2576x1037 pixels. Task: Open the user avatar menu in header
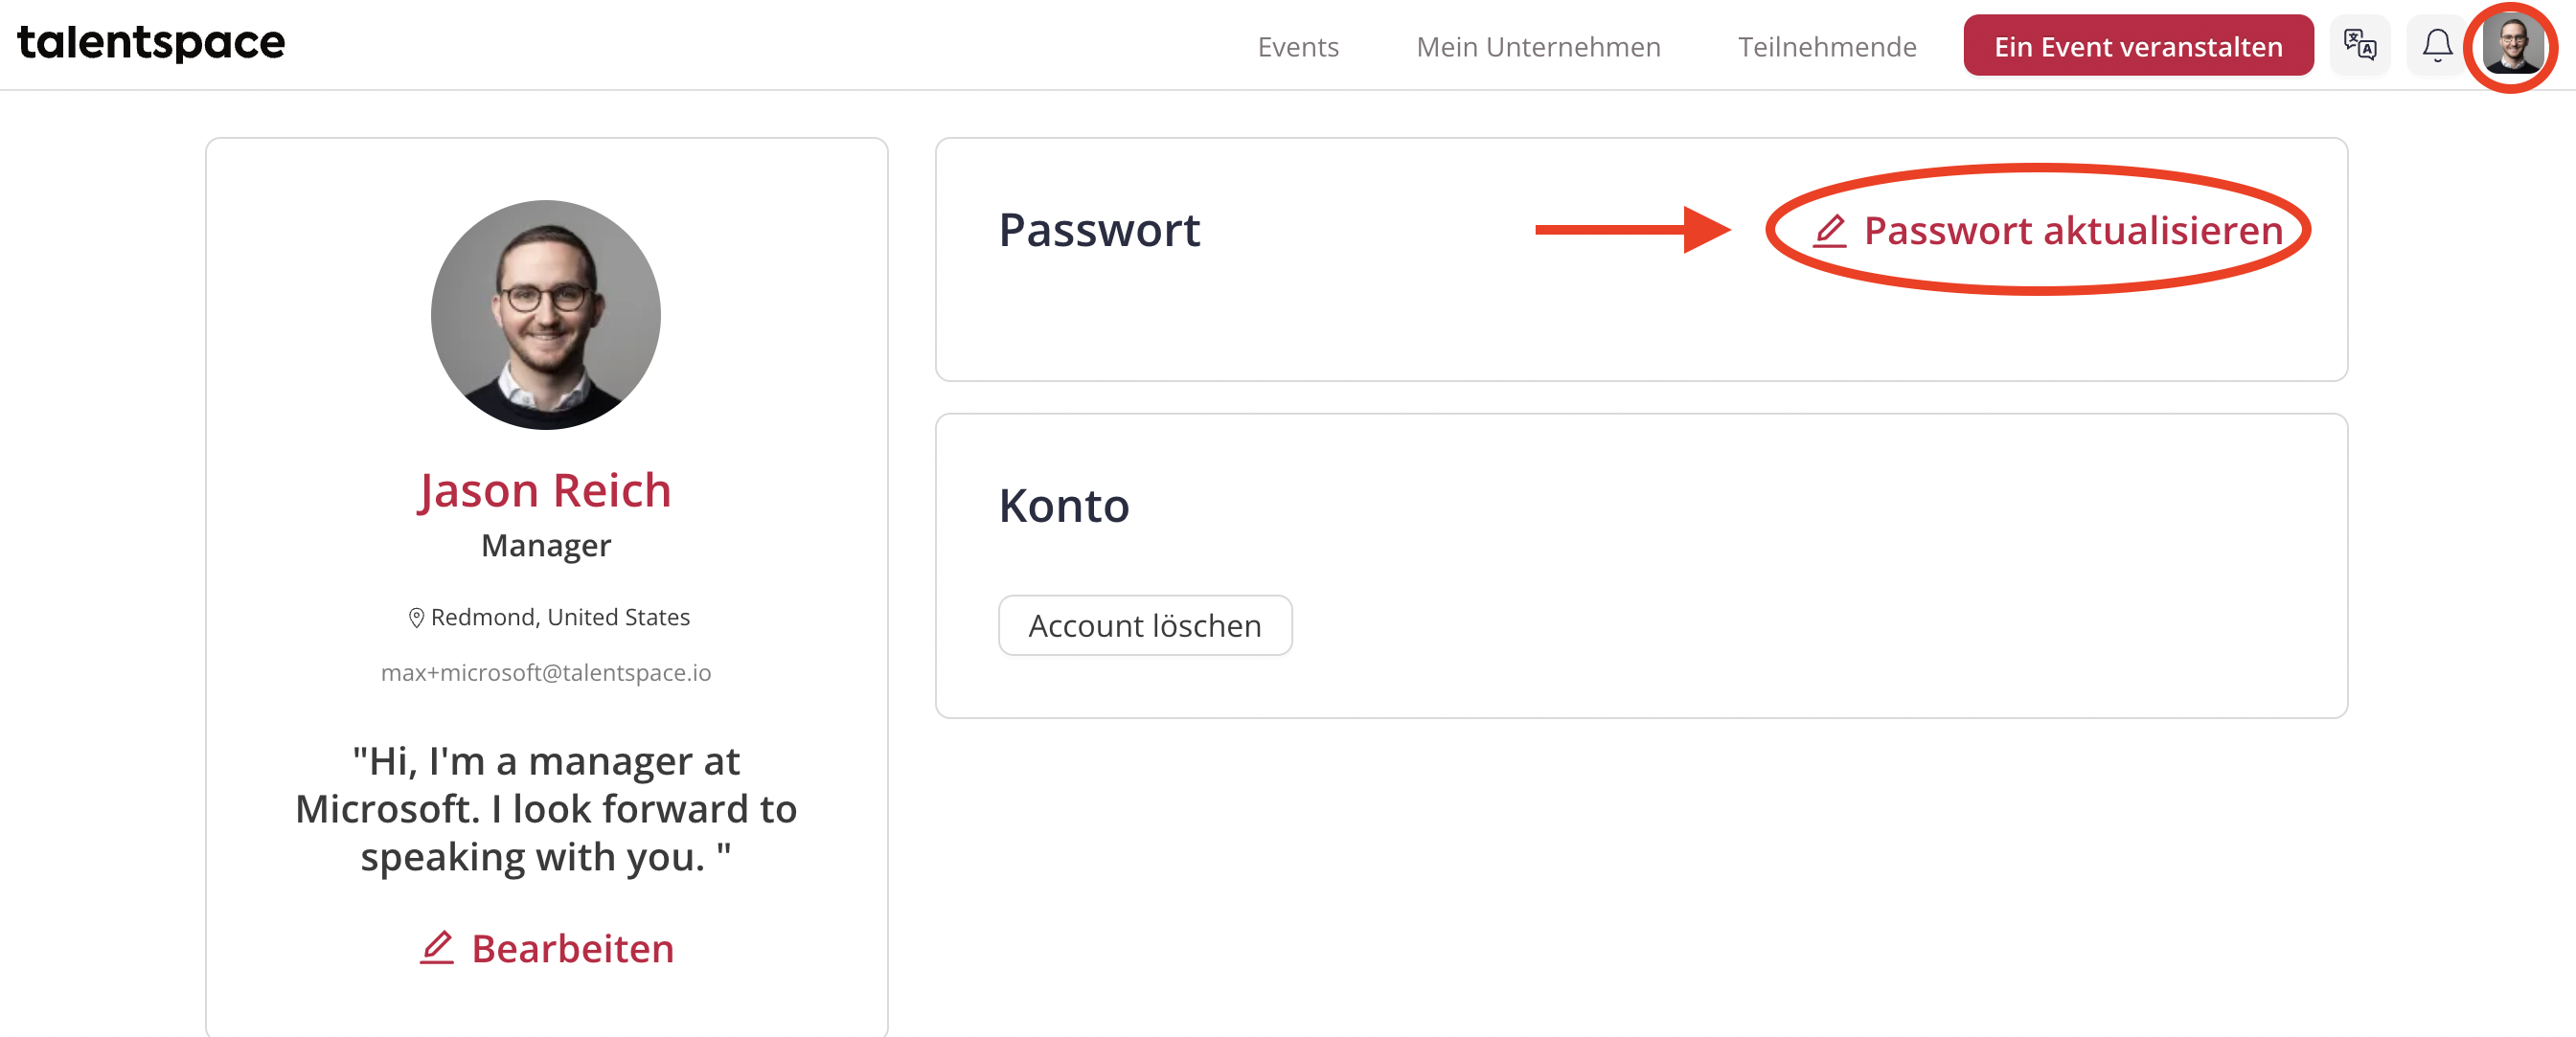tap(2513, 45)
